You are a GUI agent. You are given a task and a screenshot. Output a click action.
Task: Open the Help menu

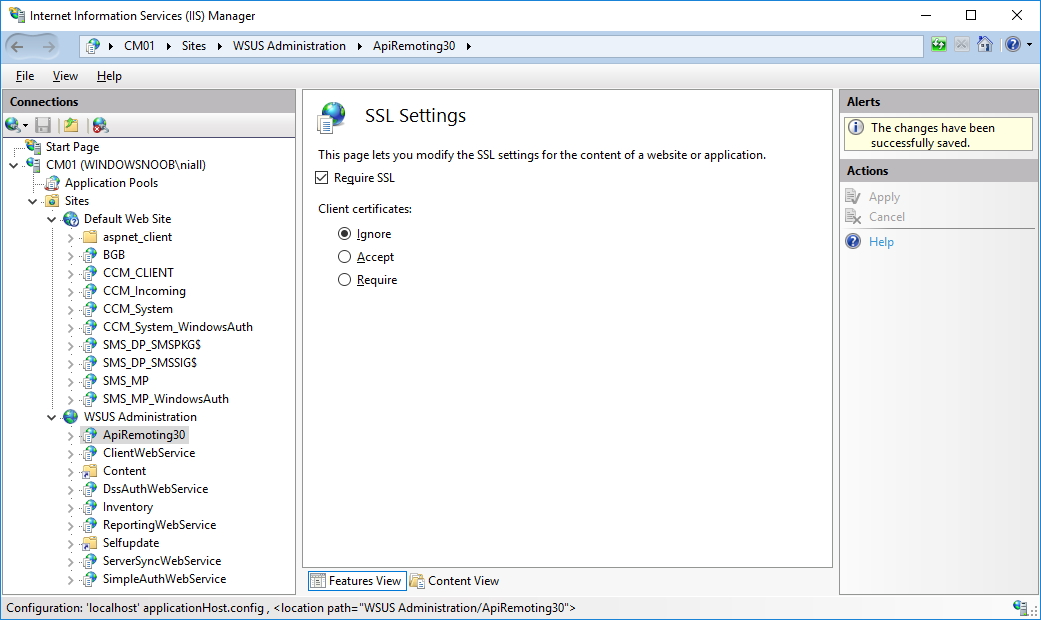[x=109, y=76]
